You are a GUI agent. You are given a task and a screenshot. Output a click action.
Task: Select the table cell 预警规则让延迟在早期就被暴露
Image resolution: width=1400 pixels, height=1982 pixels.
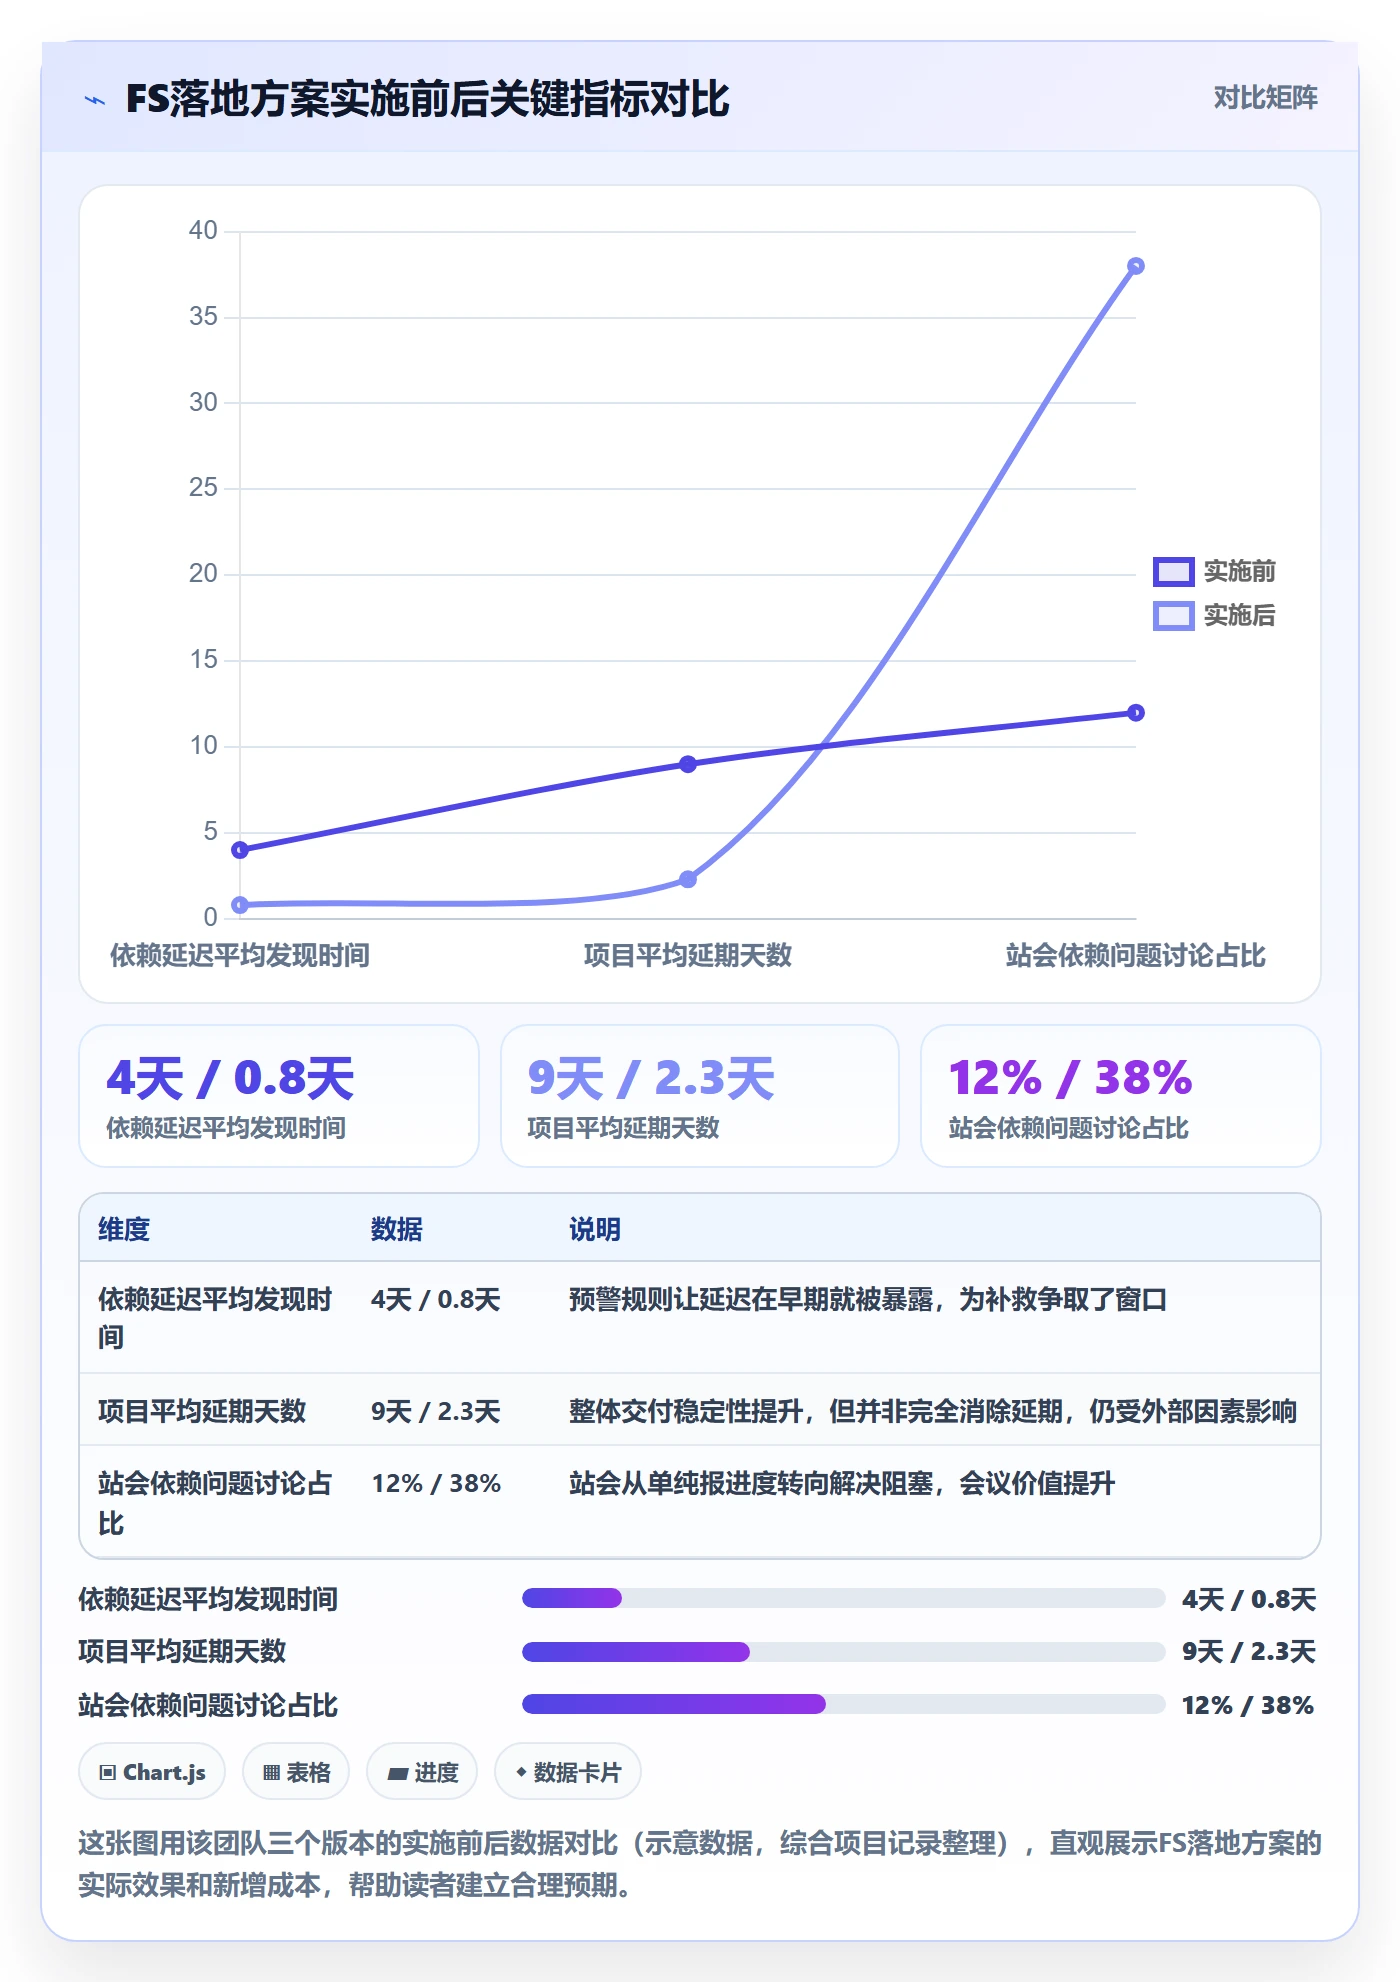tap(868, 1299)
